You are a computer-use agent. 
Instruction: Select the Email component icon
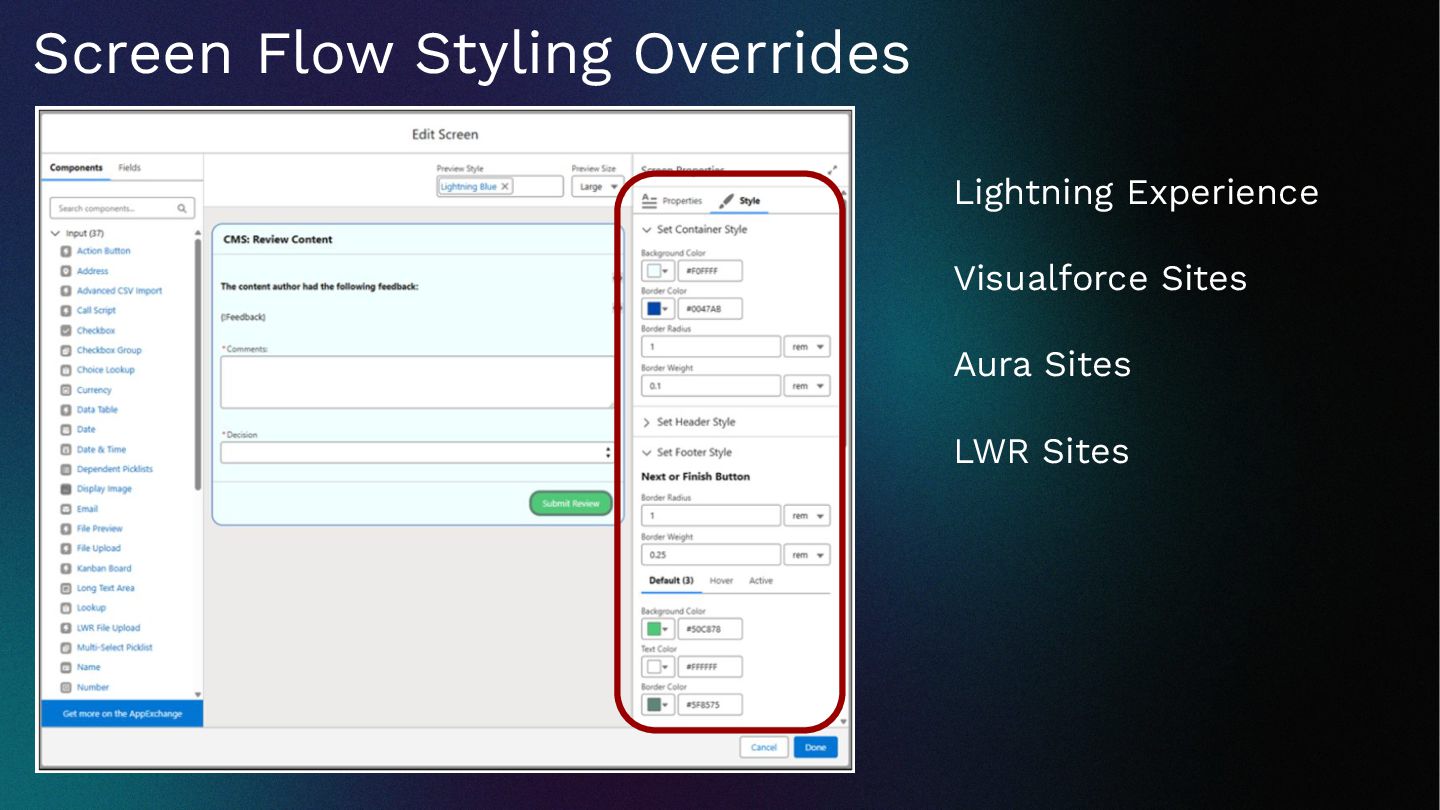tap(66, 509)
